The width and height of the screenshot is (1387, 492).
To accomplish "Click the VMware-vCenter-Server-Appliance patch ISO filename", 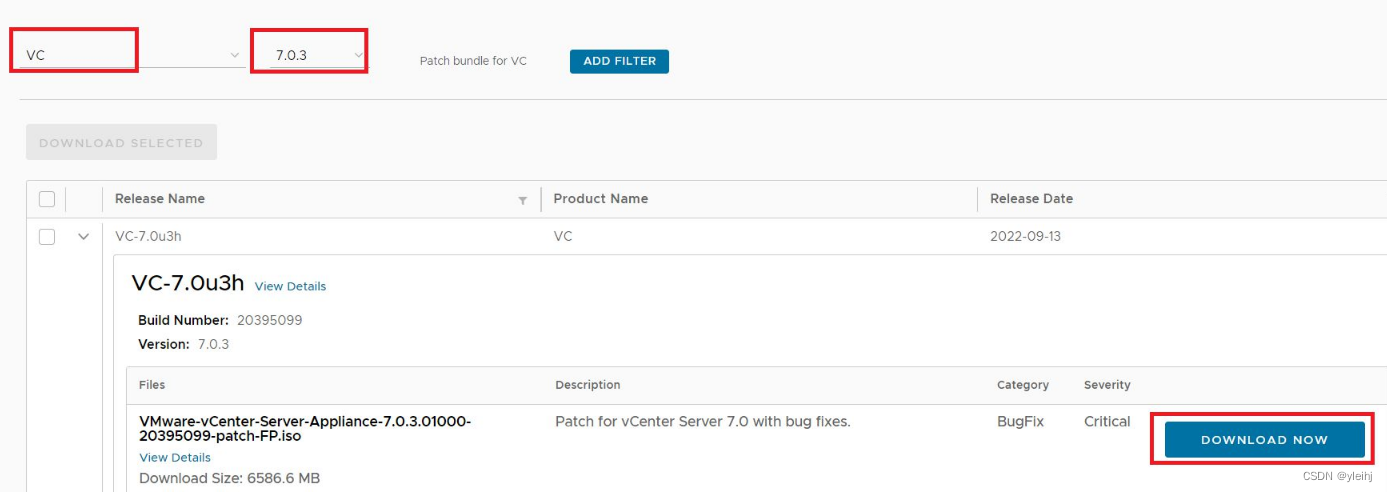I will 305,428.
